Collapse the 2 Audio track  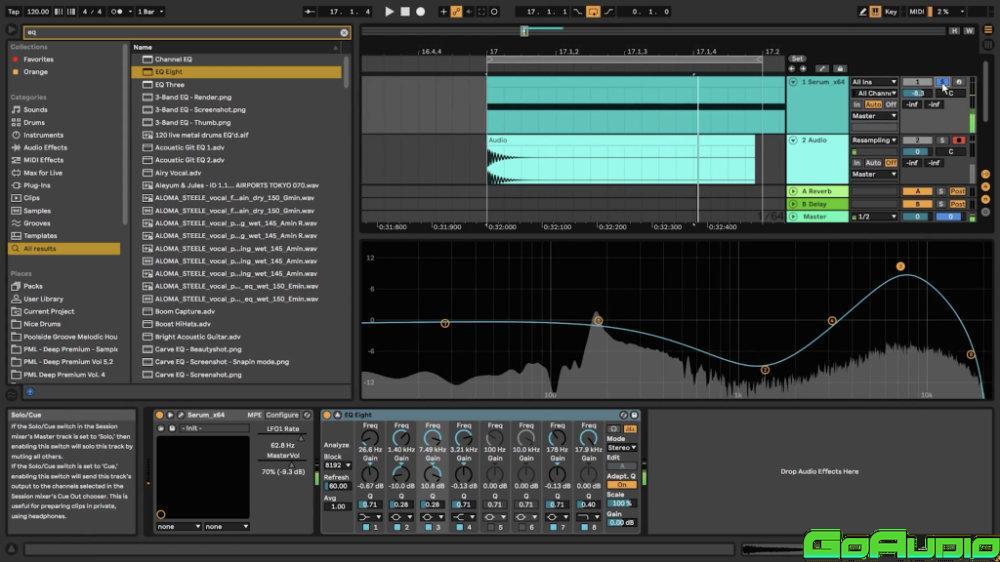point(793,140)
